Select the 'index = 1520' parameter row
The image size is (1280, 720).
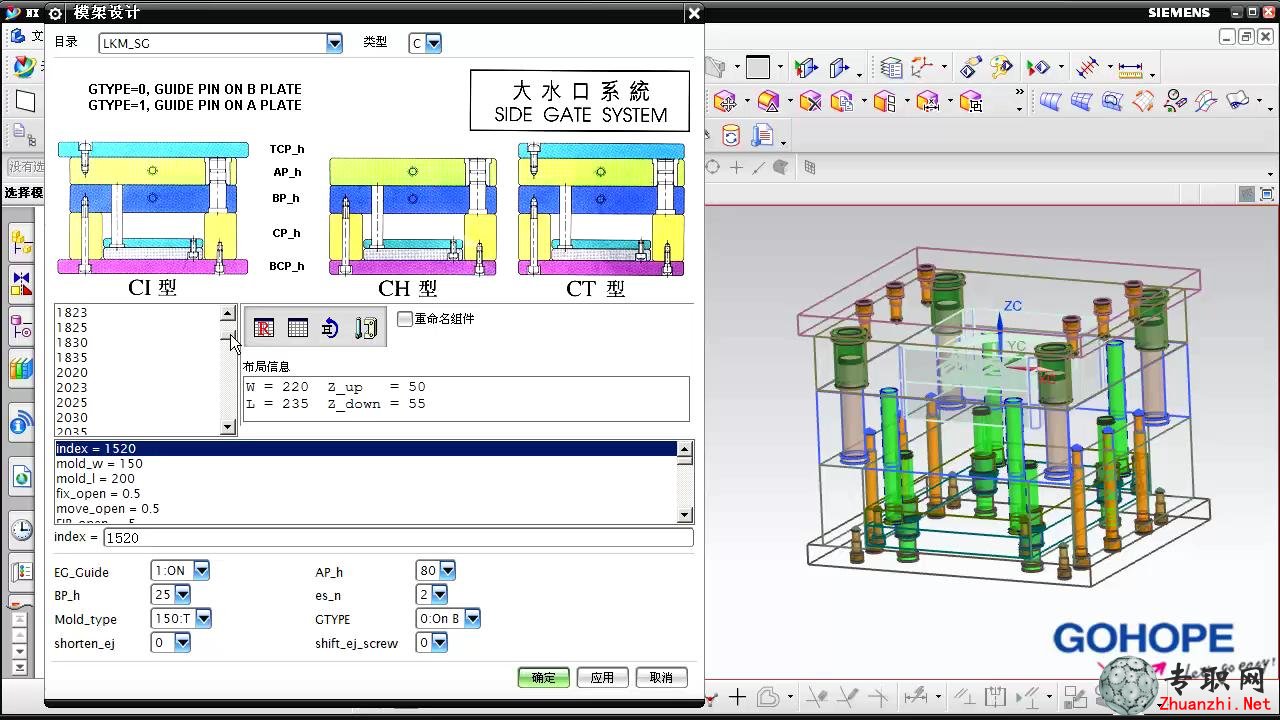point(366,449)
